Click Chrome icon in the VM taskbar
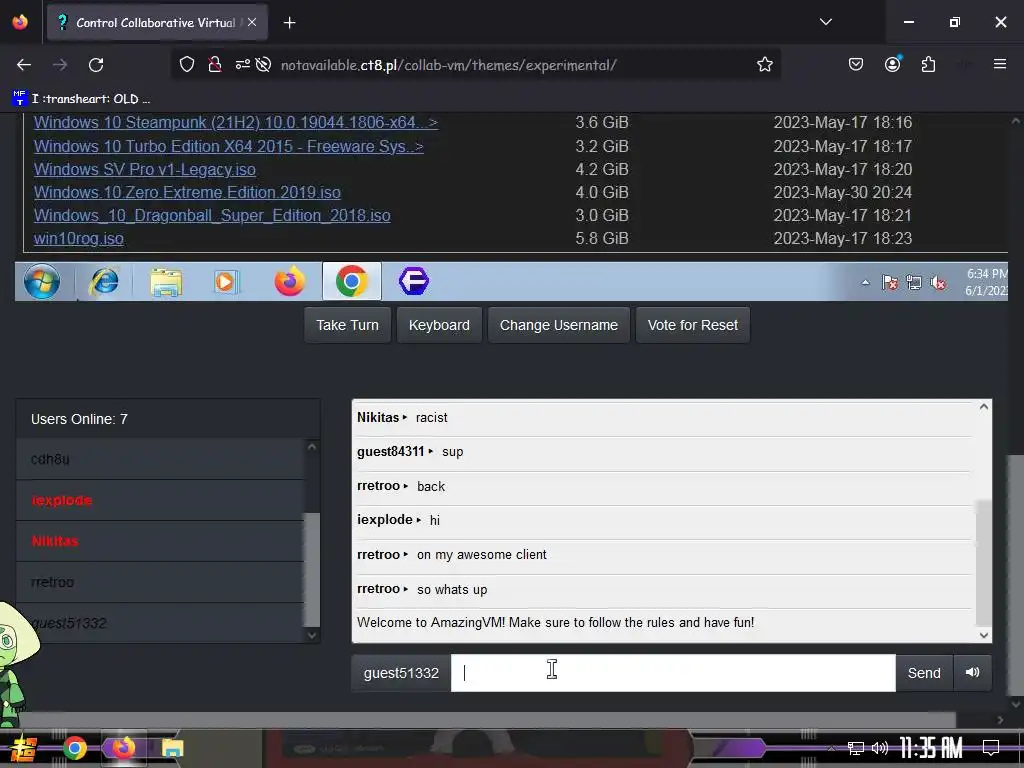This screenshot has height=768, width=1024. pyautogui.click(x=351, y=282)
